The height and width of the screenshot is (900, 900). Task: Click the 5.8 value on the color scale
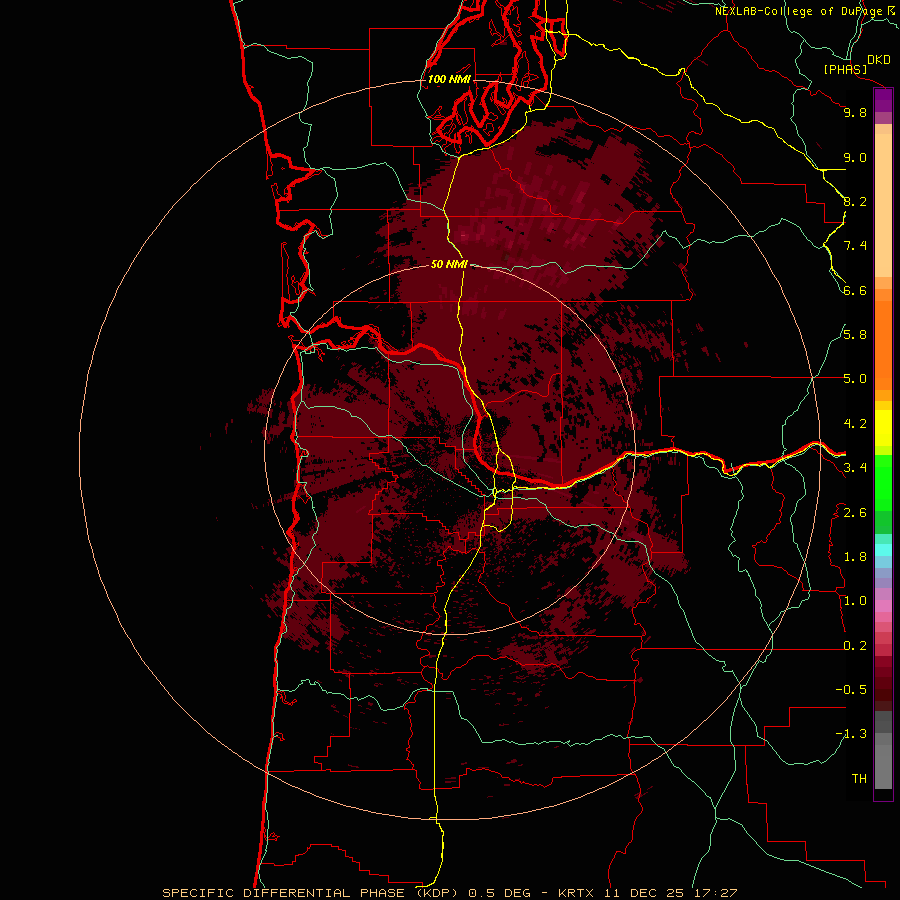[x=855, y=335]
